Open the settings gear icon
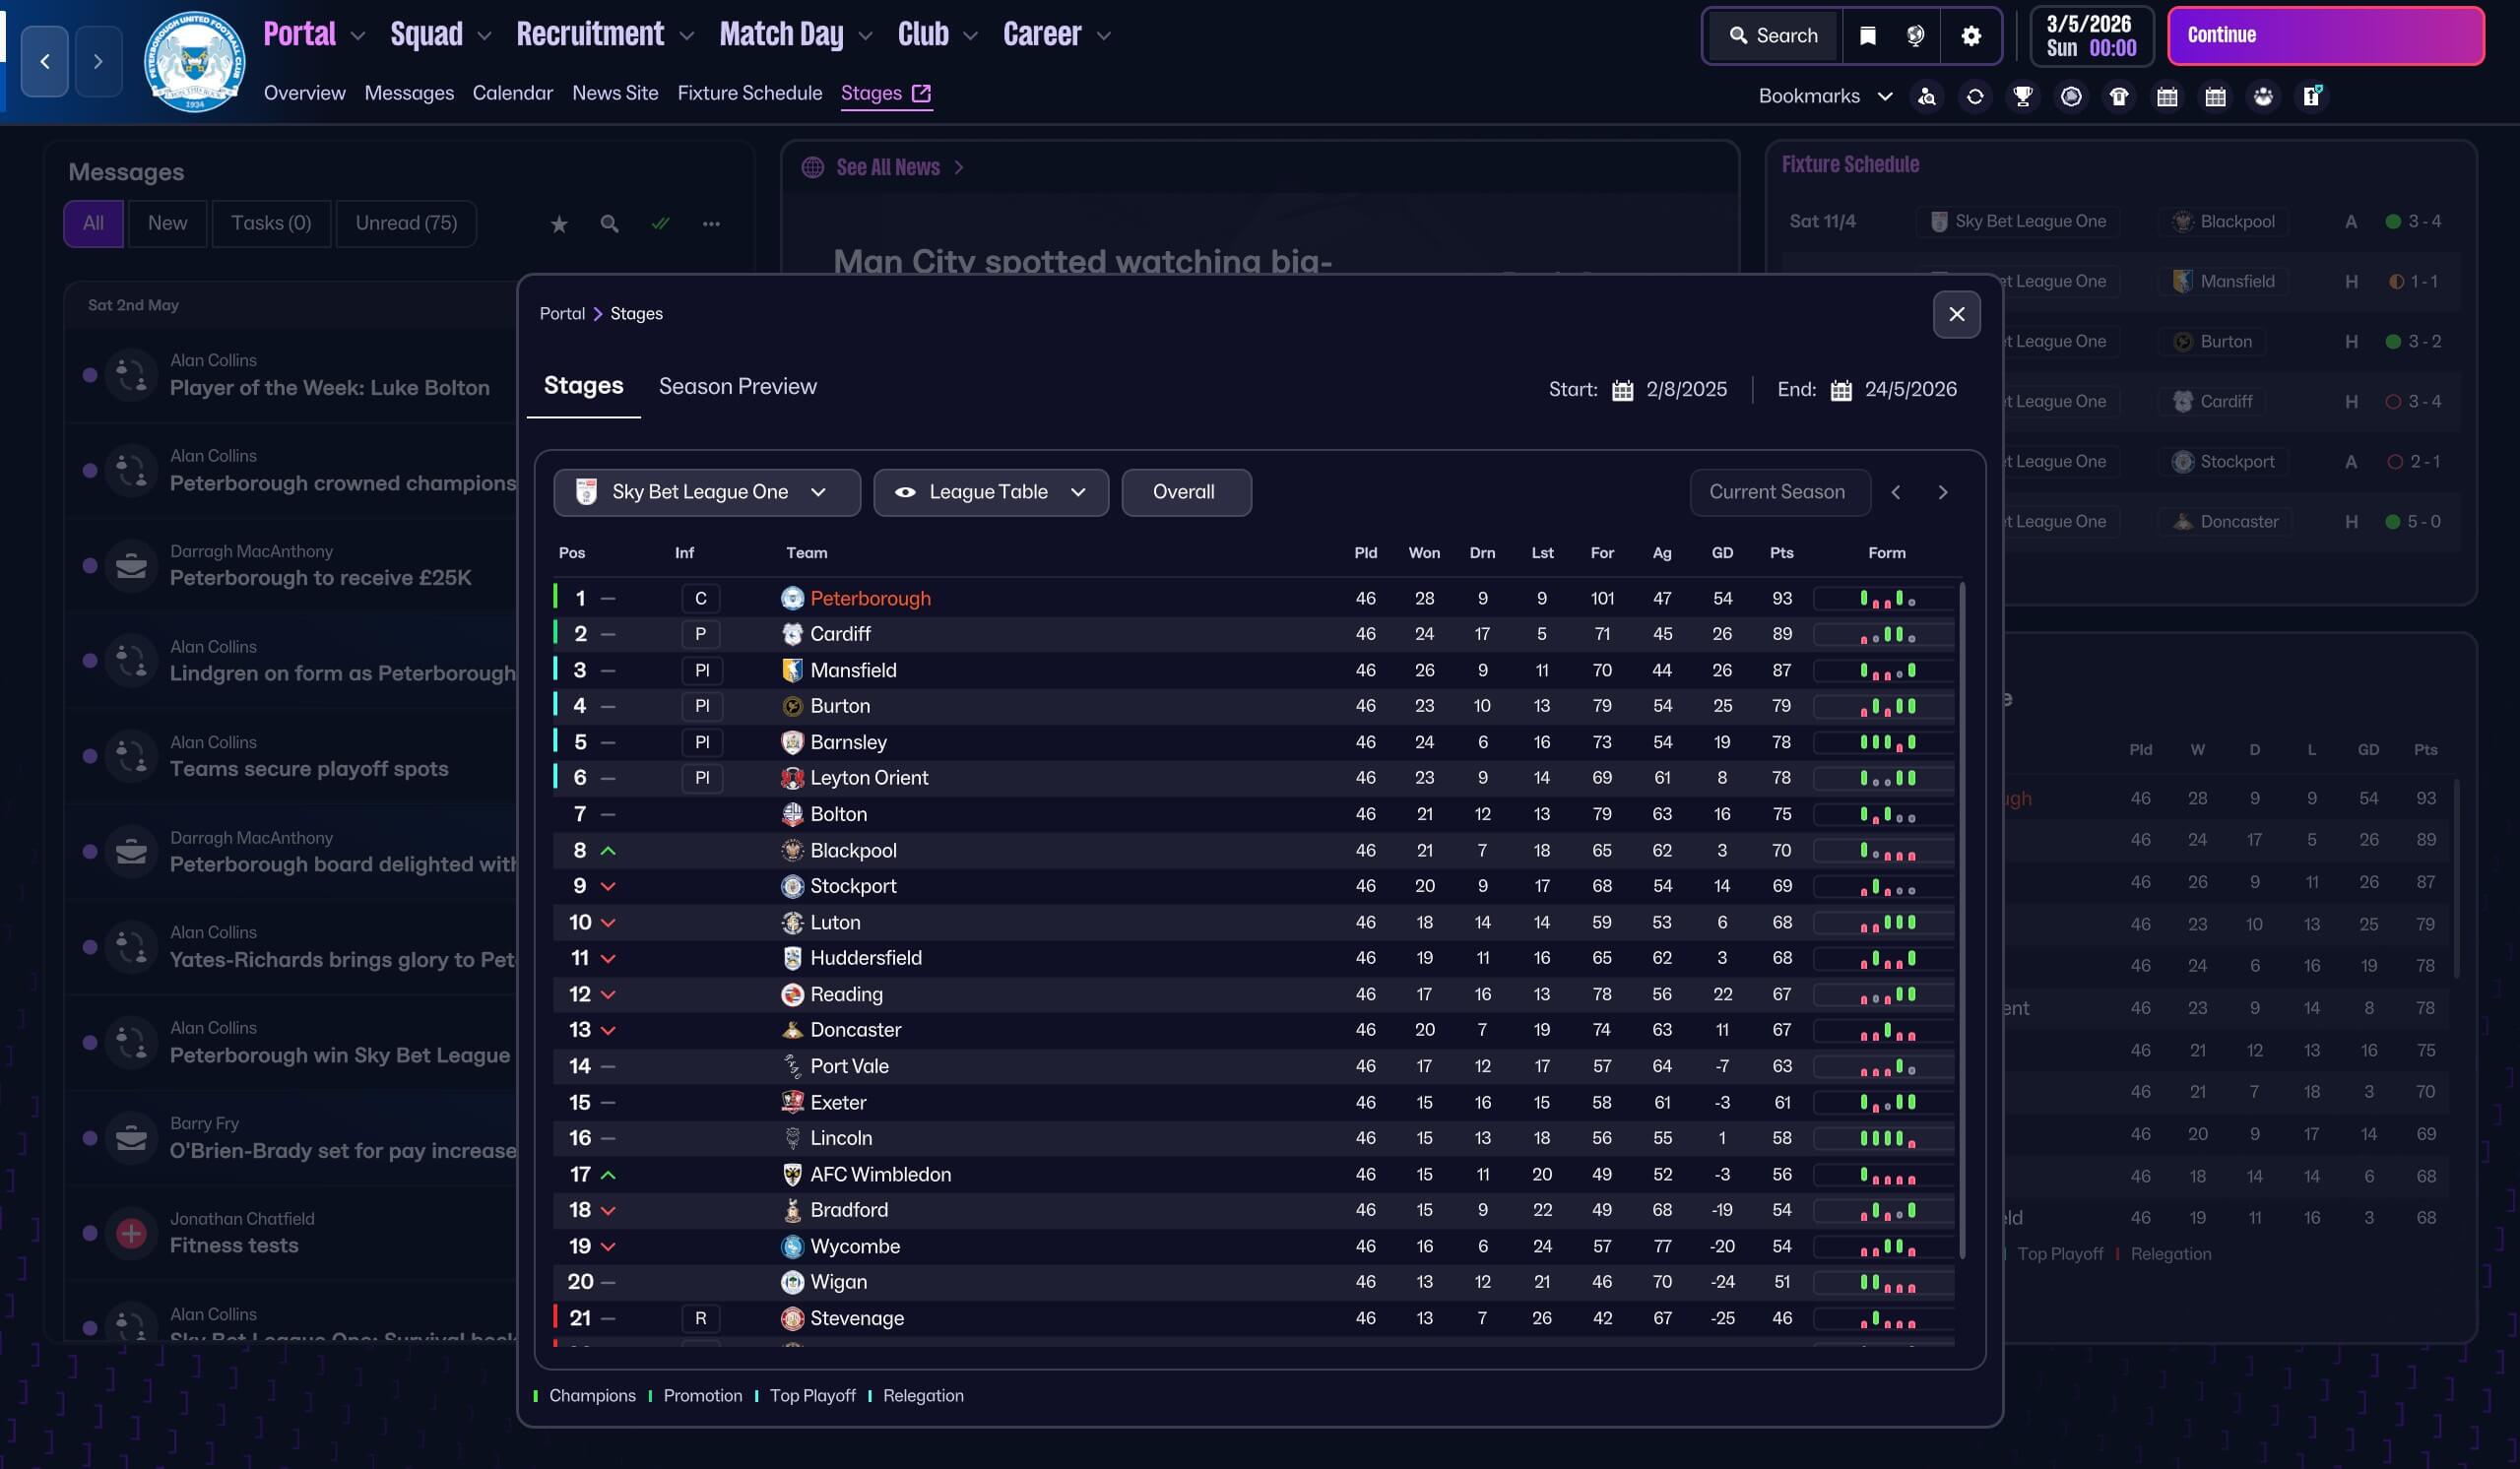The image size is (2520, 1469). (x=1971, y=36)
